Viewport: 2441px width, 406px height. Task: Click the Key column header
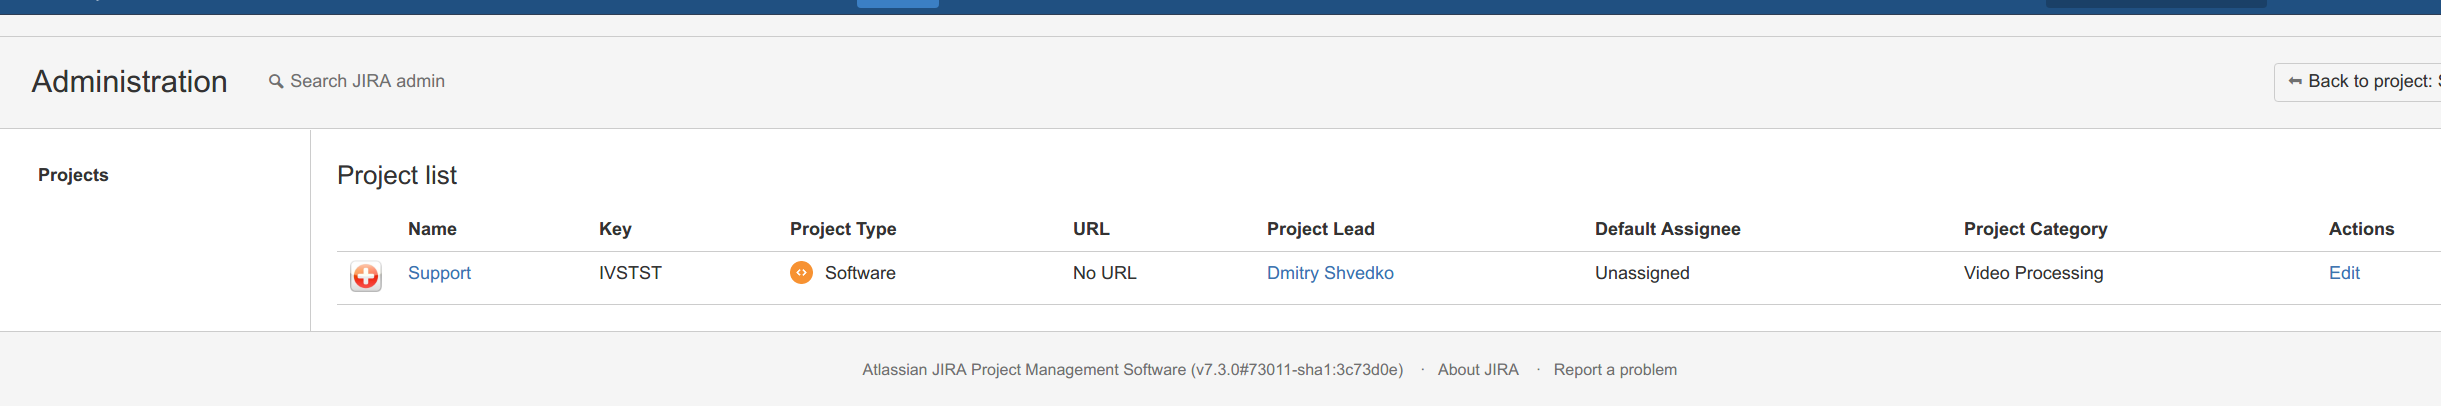pyautogui.click(x=615, y=229)
